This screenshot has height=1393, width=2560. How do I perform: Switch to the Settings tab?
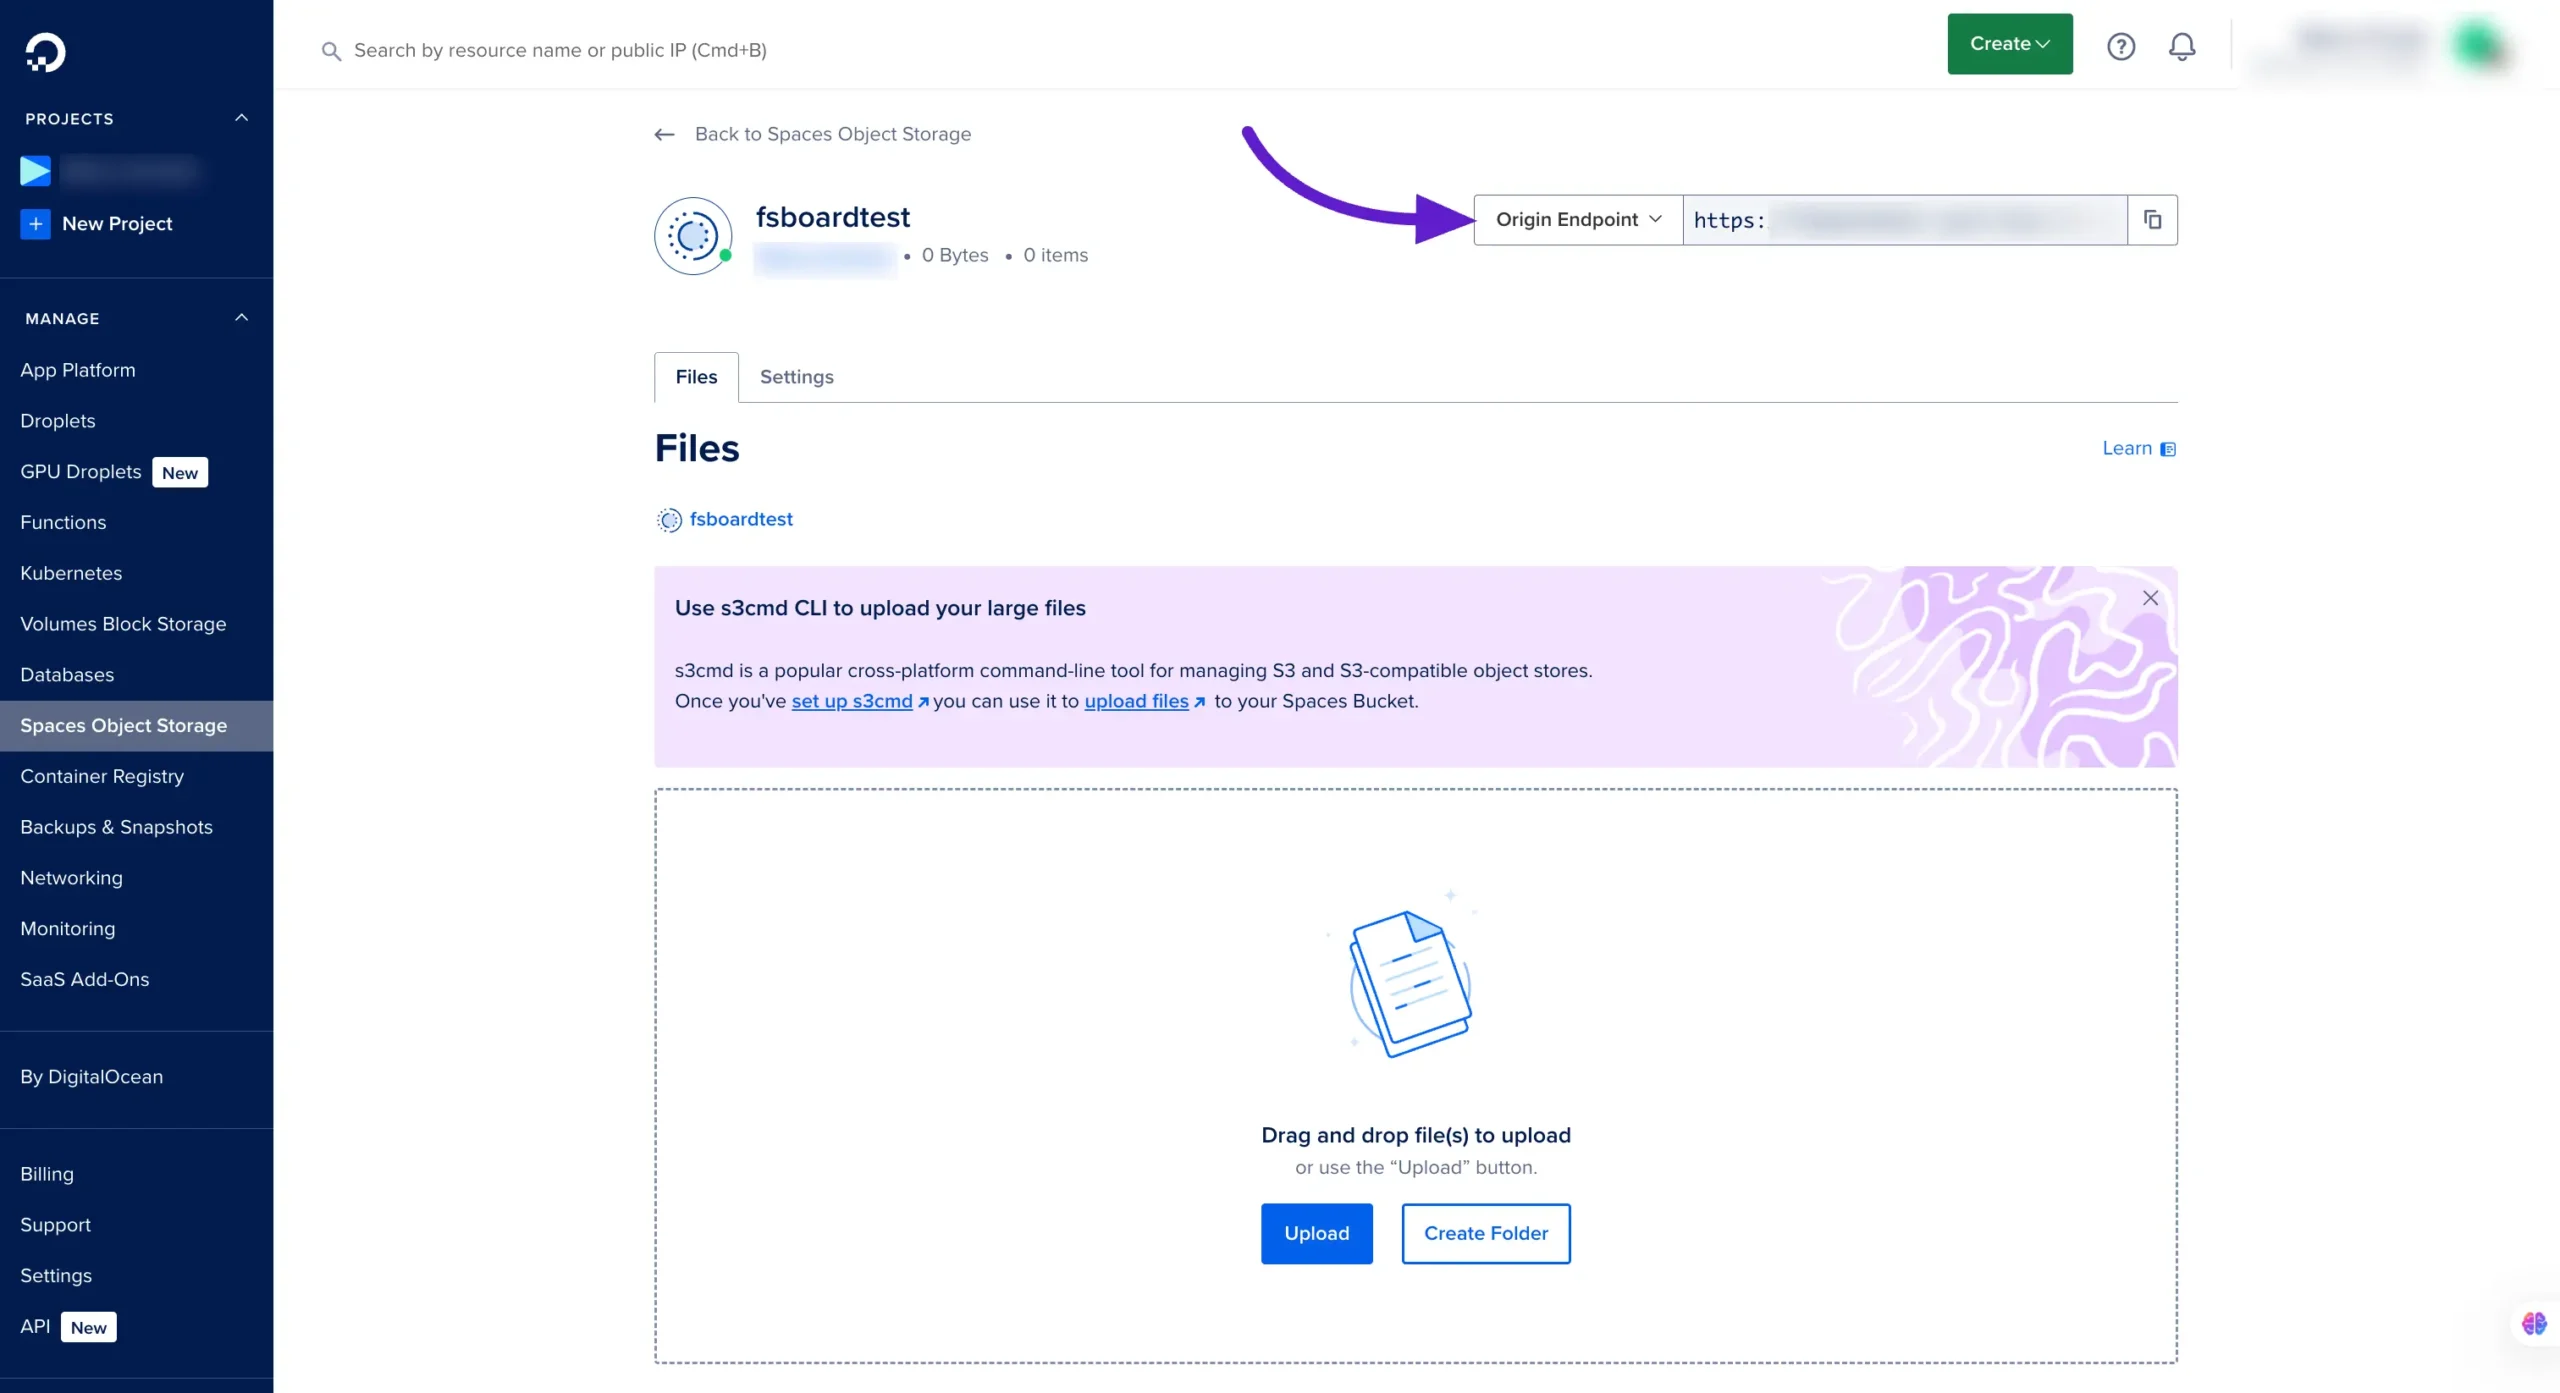click(796, 377)
